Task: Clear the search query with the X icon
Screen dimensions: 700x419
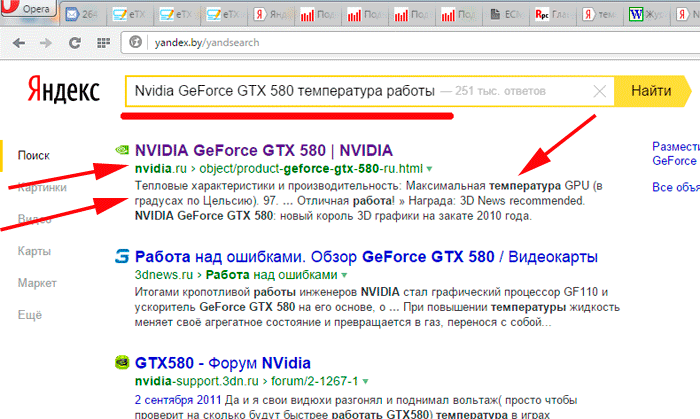Action: pyautogui.click(x=599, y=91)
